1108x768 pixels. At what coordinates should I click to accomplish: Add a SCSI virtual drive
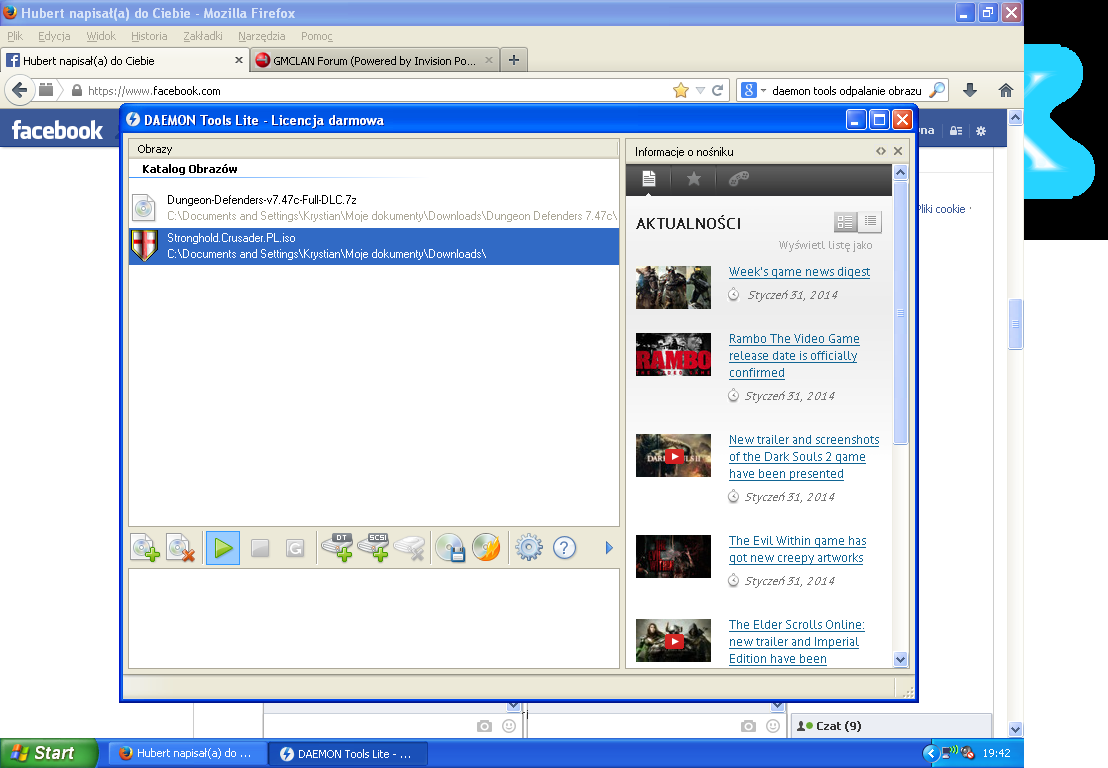373,548
